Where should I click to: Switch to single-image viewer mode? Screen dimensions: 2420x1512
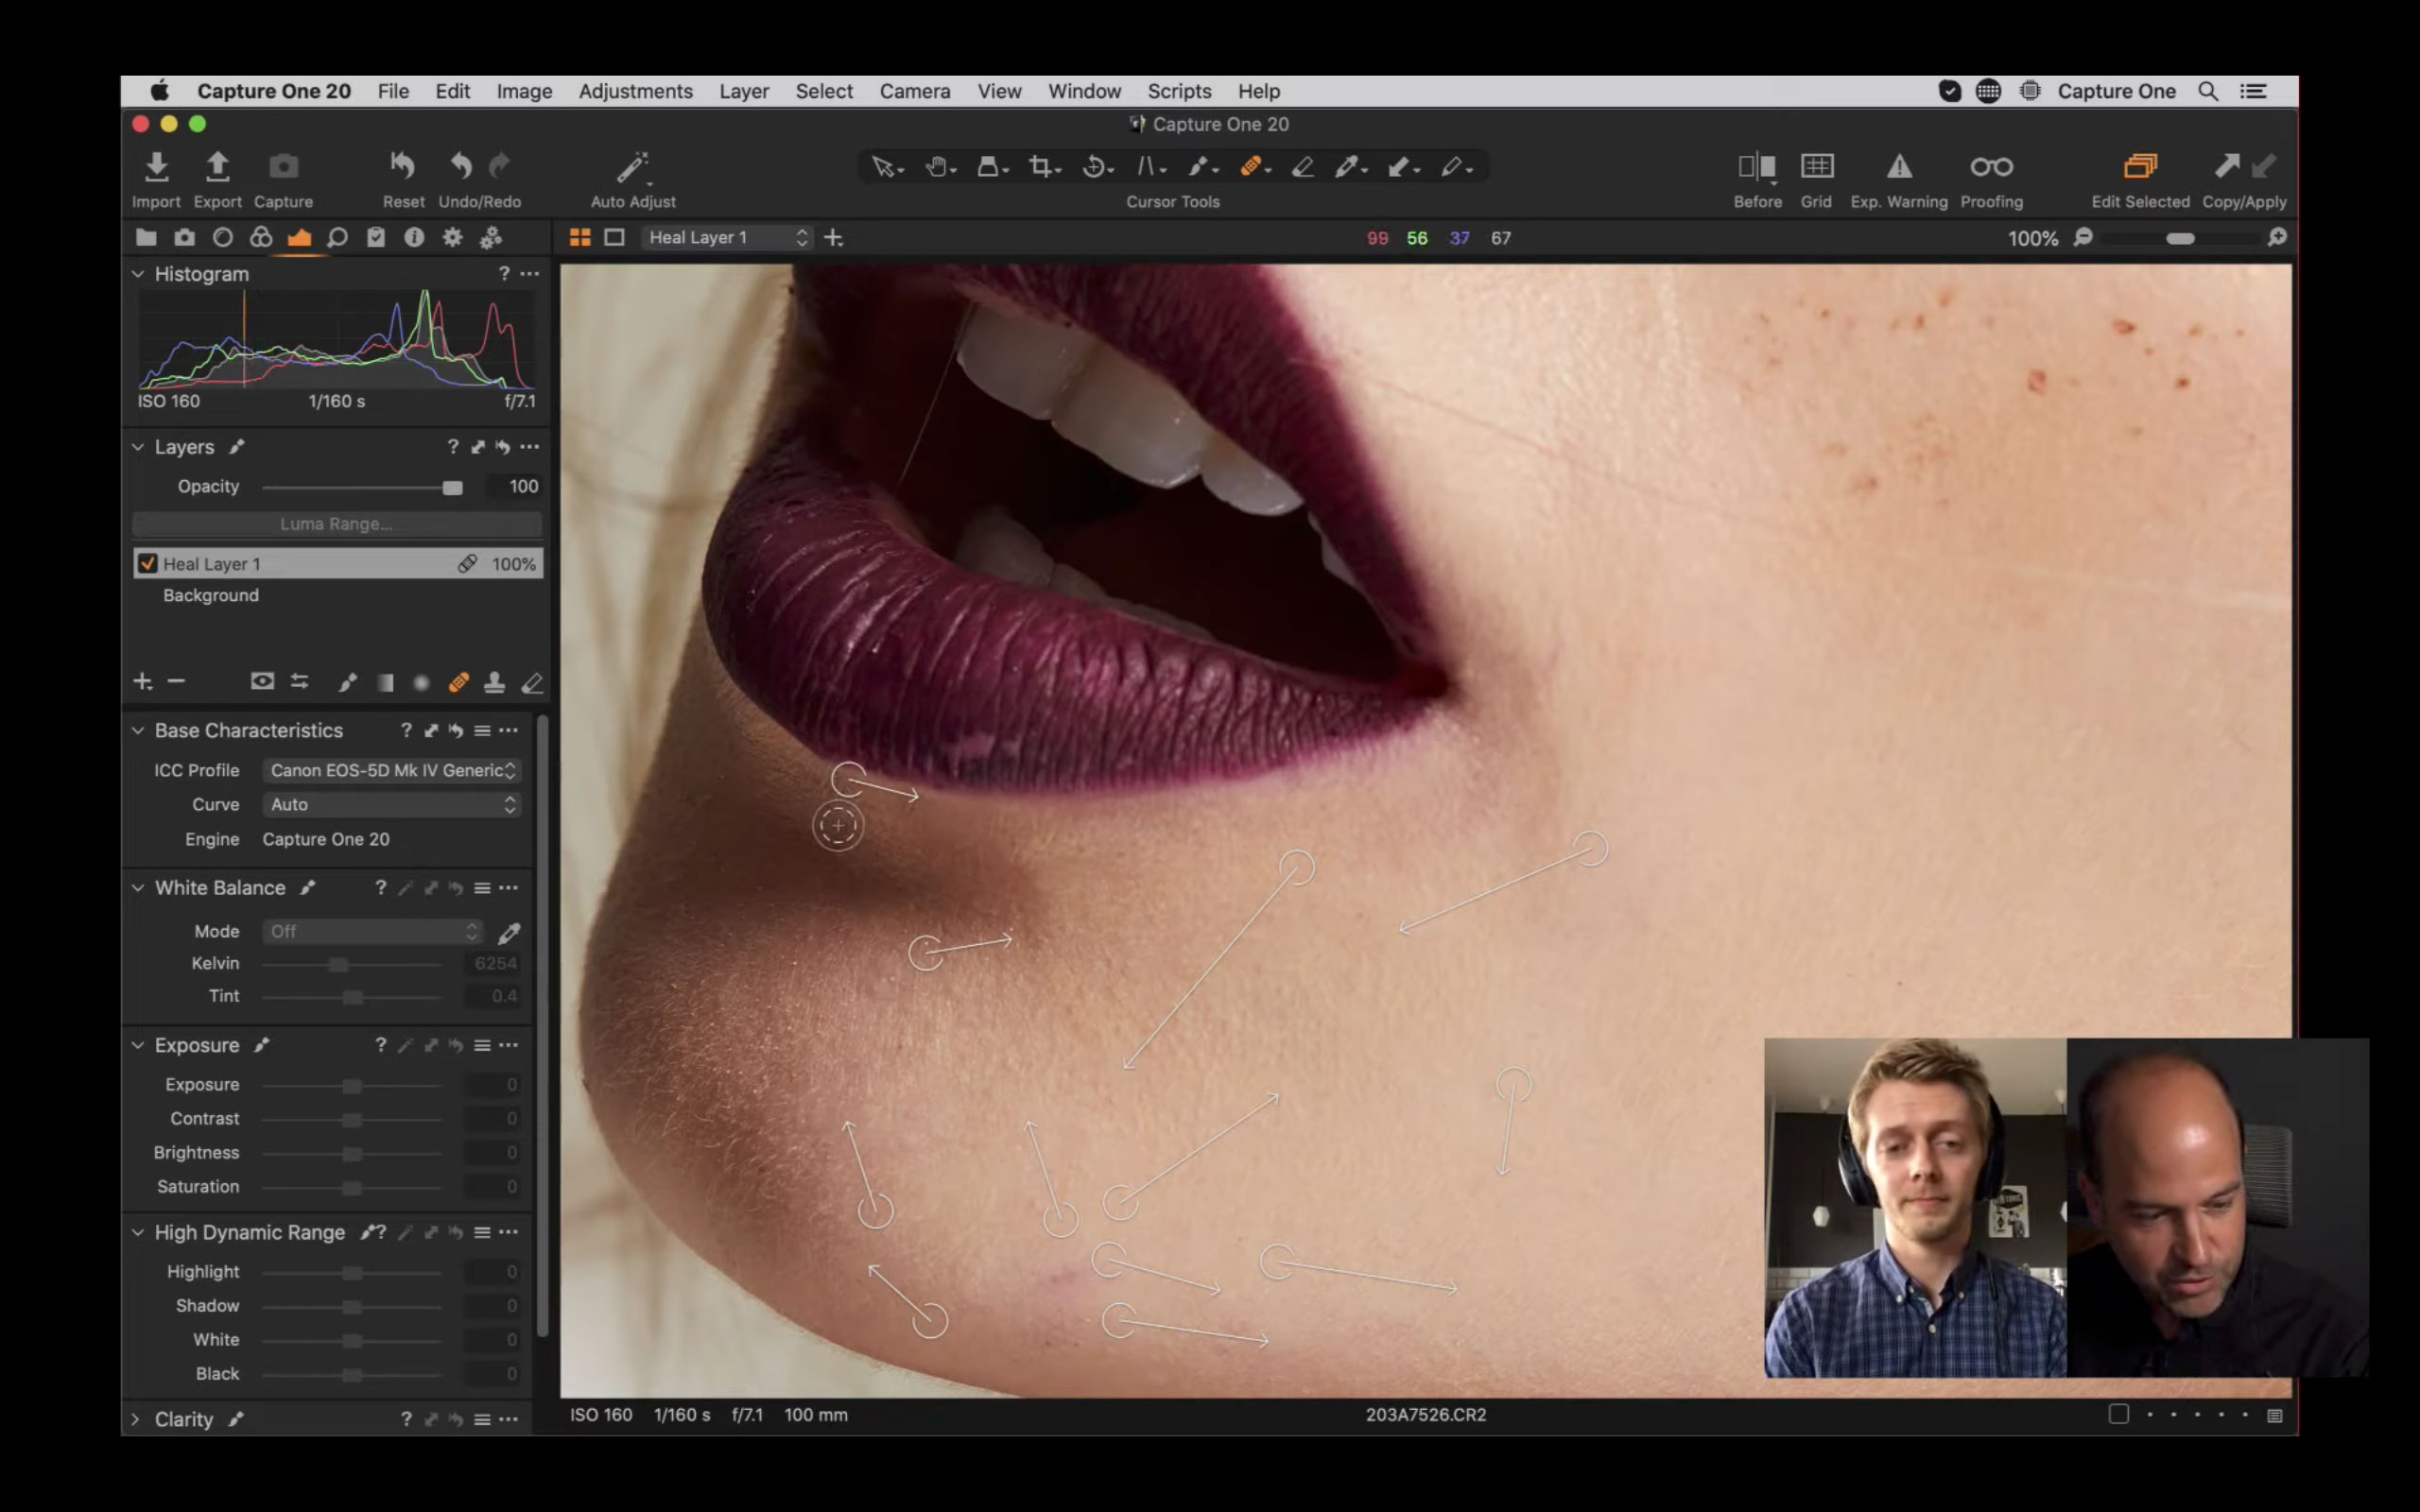click(x=614, y=237)
